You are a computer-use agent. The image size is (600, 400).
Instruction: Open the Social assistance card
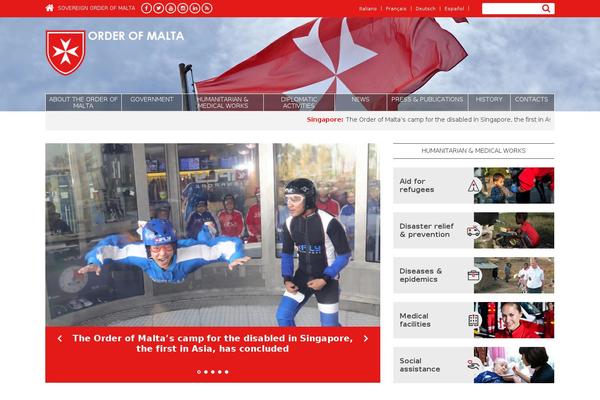click(x=474, y=365)
